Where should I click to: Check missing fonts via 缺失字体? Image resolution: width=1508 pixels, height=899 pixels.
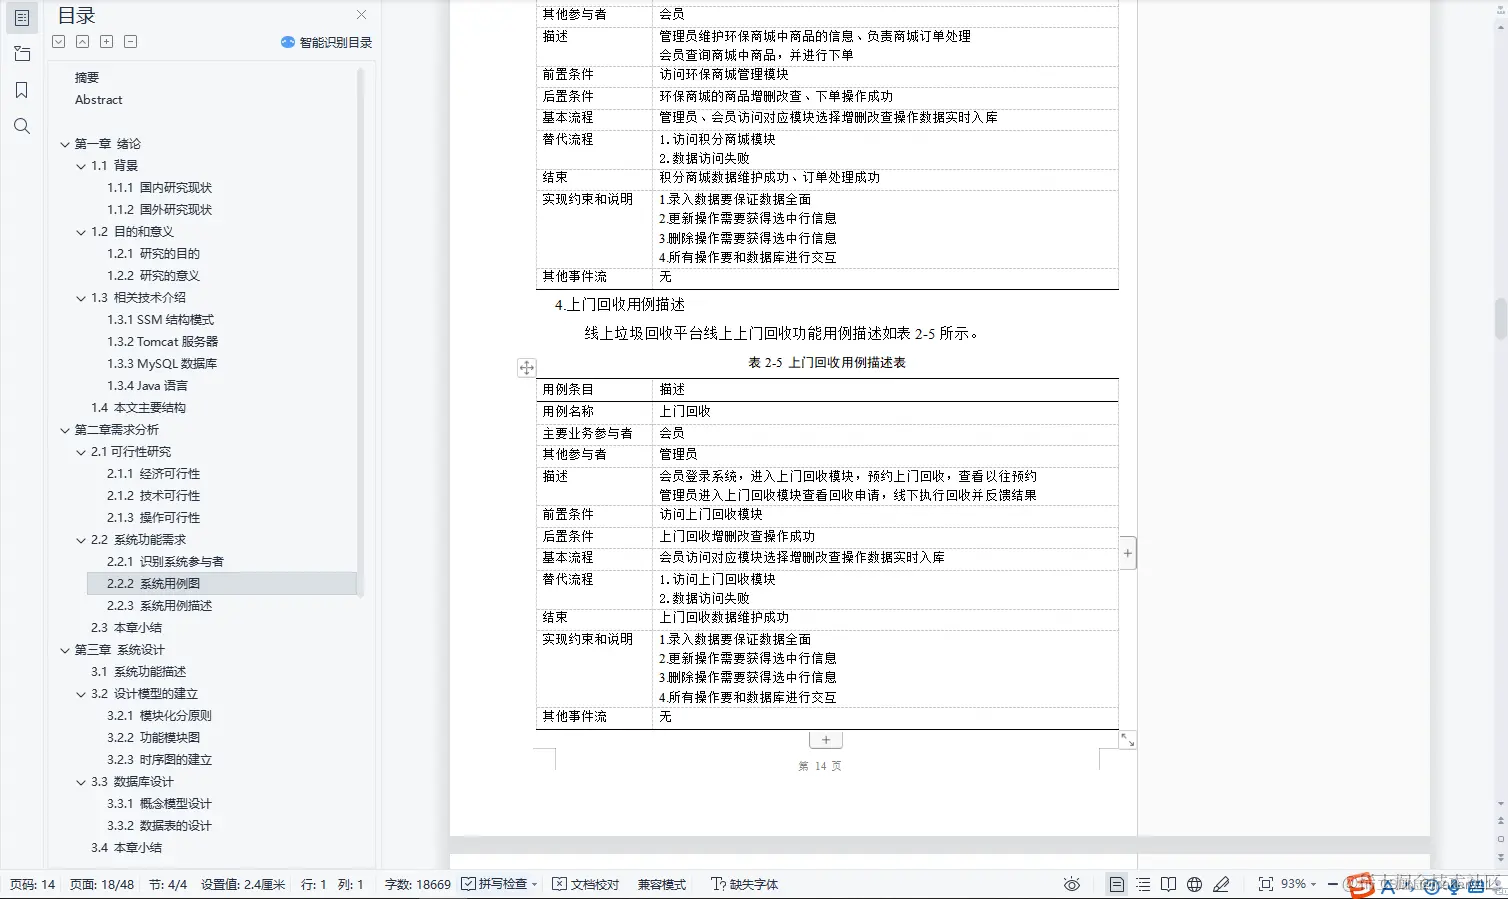(x=744, y=884)
